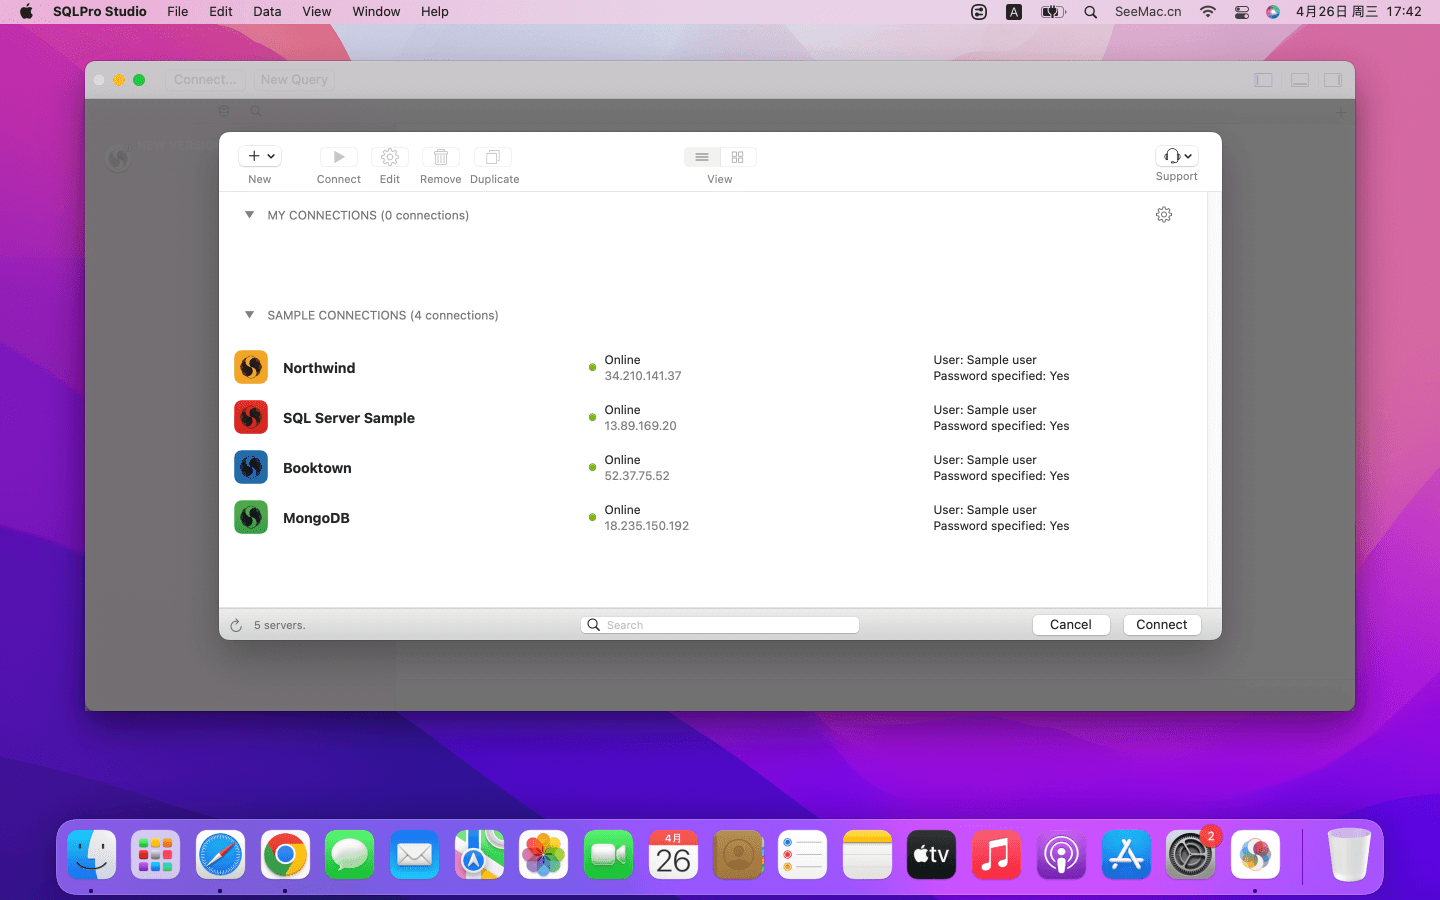Screen dimensions: 1440x900
Task: Open Launchpad from the Dock
Action: tap(156, 855)
